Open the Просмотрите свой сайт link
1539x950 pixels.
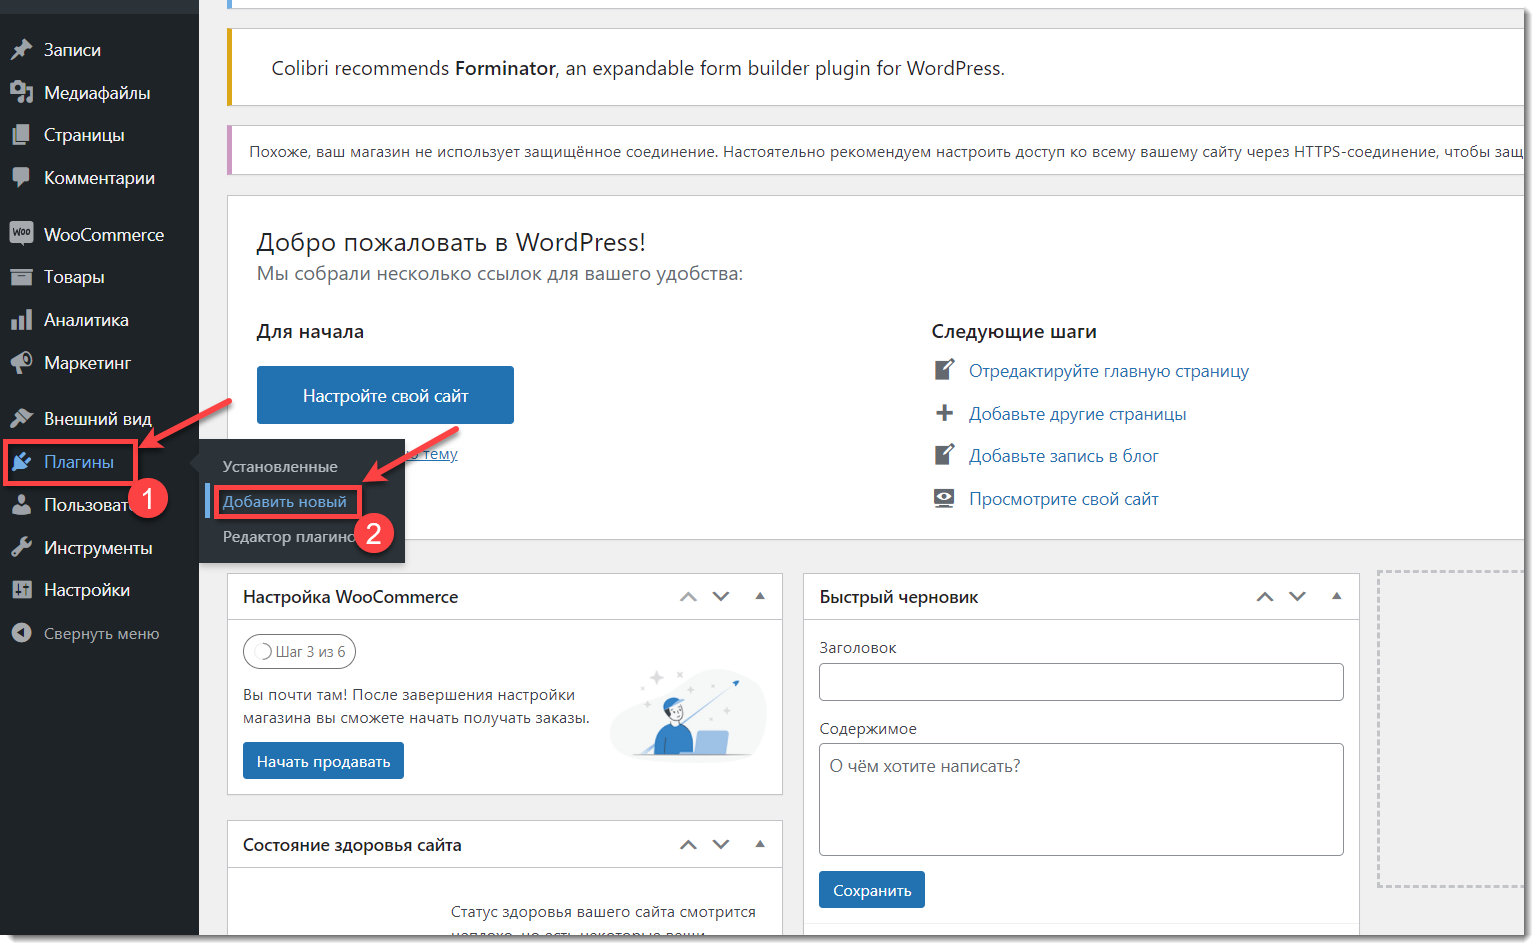click(1063, 498)
